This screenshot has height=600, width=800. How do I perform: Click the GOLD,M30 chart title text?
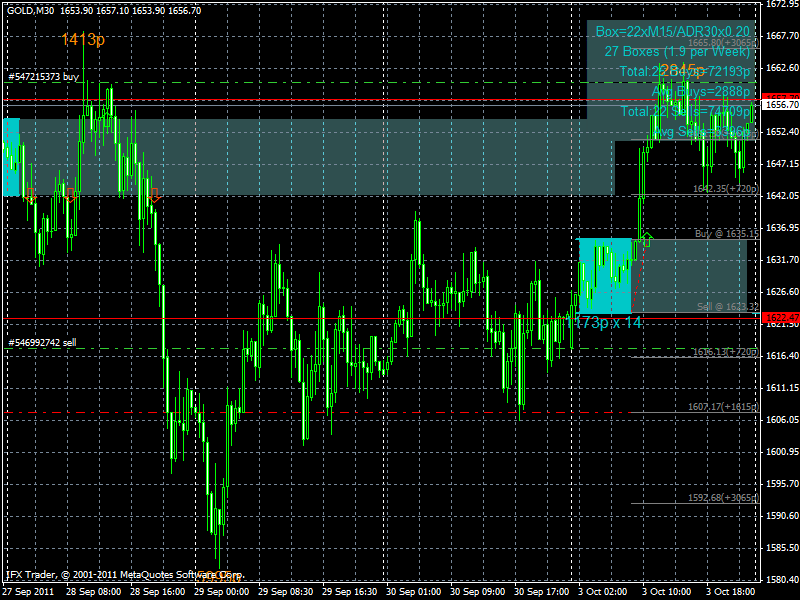point(30,10)
